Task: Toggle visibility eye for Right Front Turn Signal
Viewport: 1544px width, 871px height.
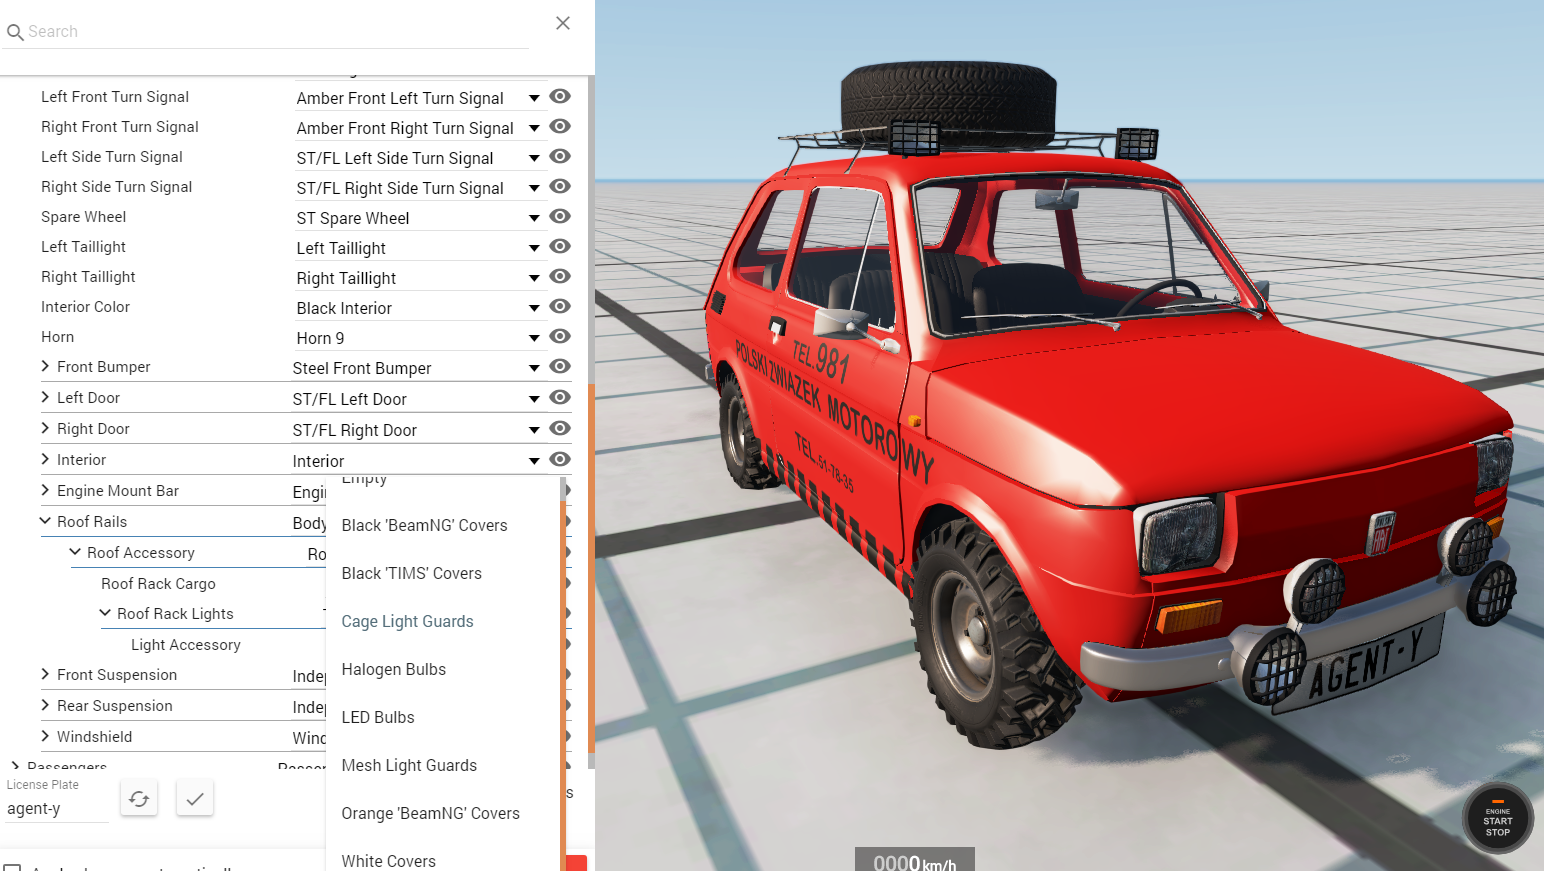Action: 560,126
